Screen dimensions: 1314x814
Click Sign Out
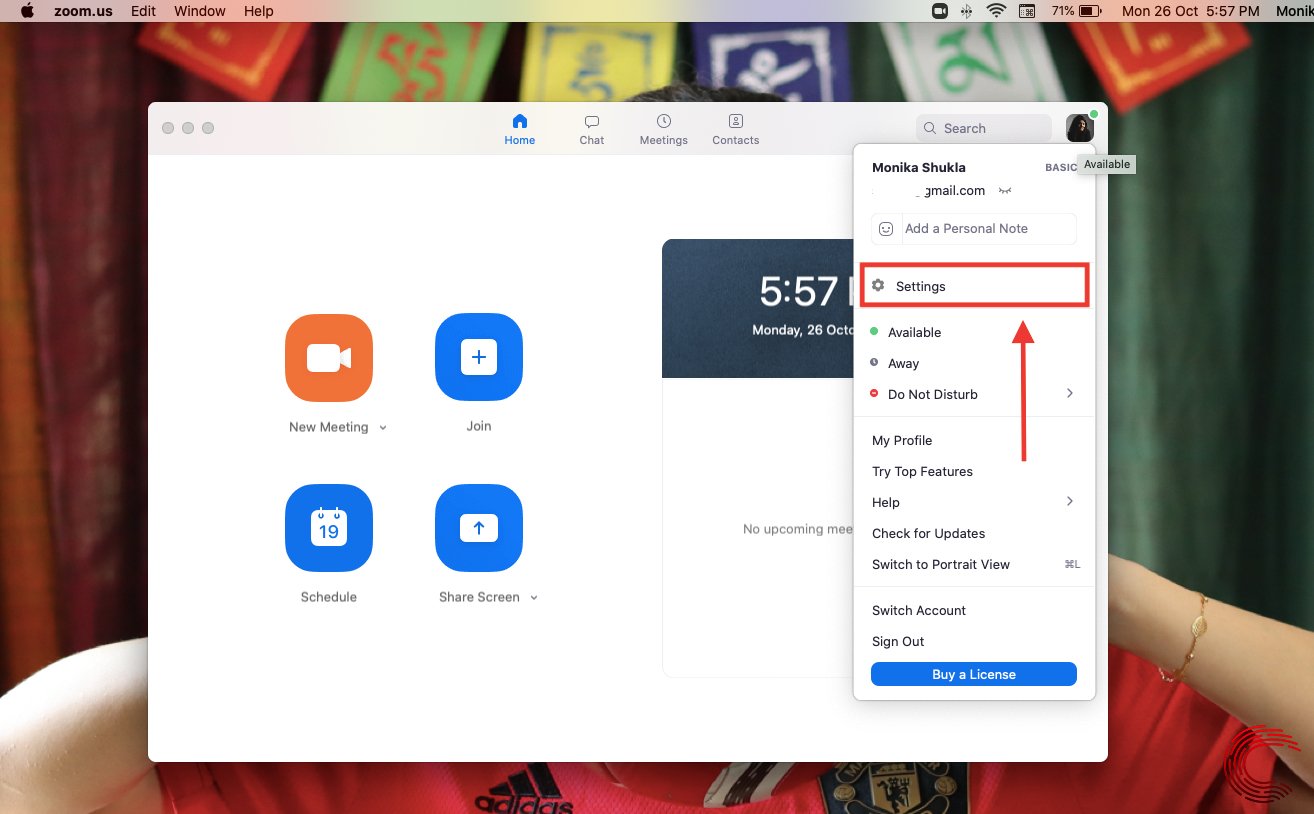coord(897,641)
